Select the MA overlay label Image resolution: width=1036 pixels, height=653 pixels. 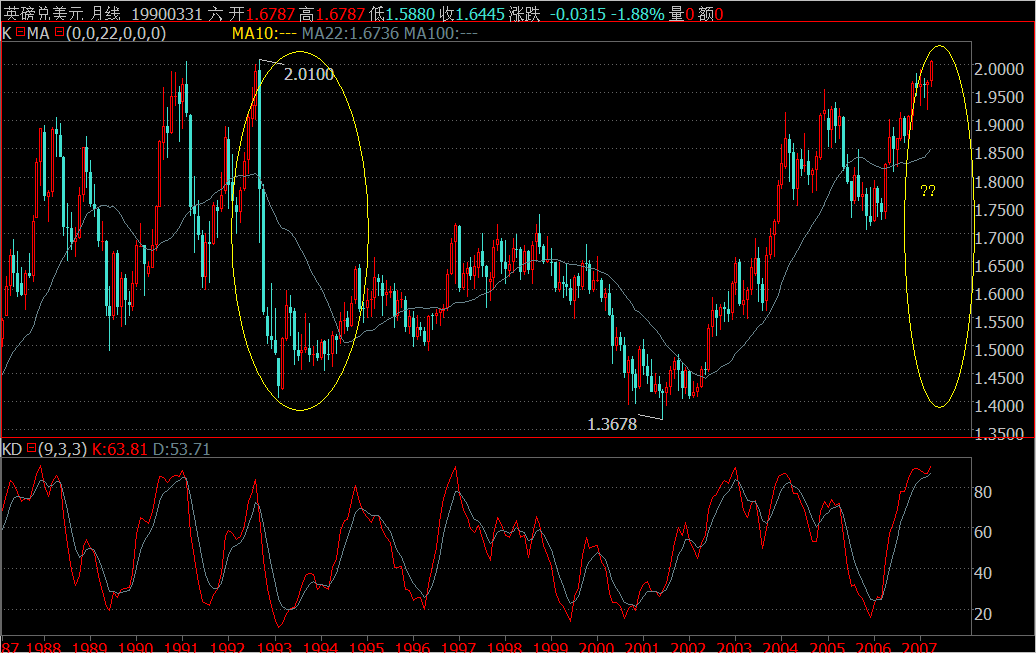36,33
